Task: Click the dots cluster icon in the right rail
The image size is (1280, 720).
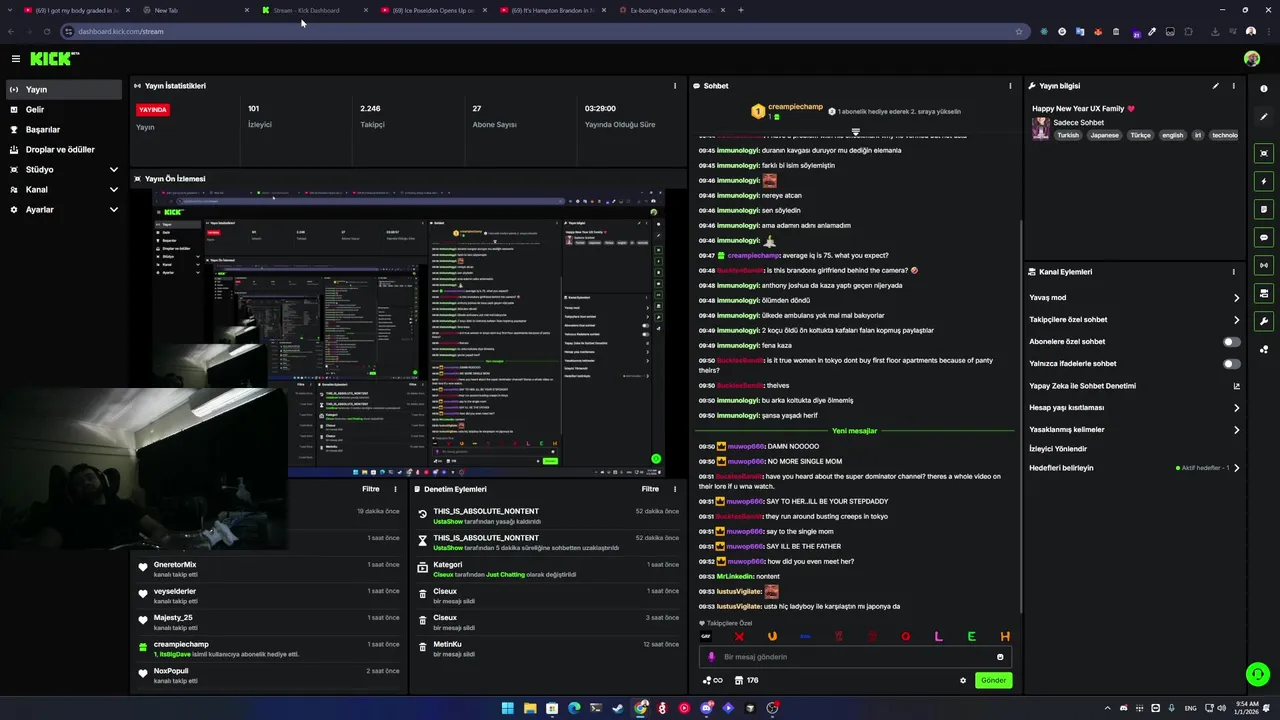Action: point(1264,349)
